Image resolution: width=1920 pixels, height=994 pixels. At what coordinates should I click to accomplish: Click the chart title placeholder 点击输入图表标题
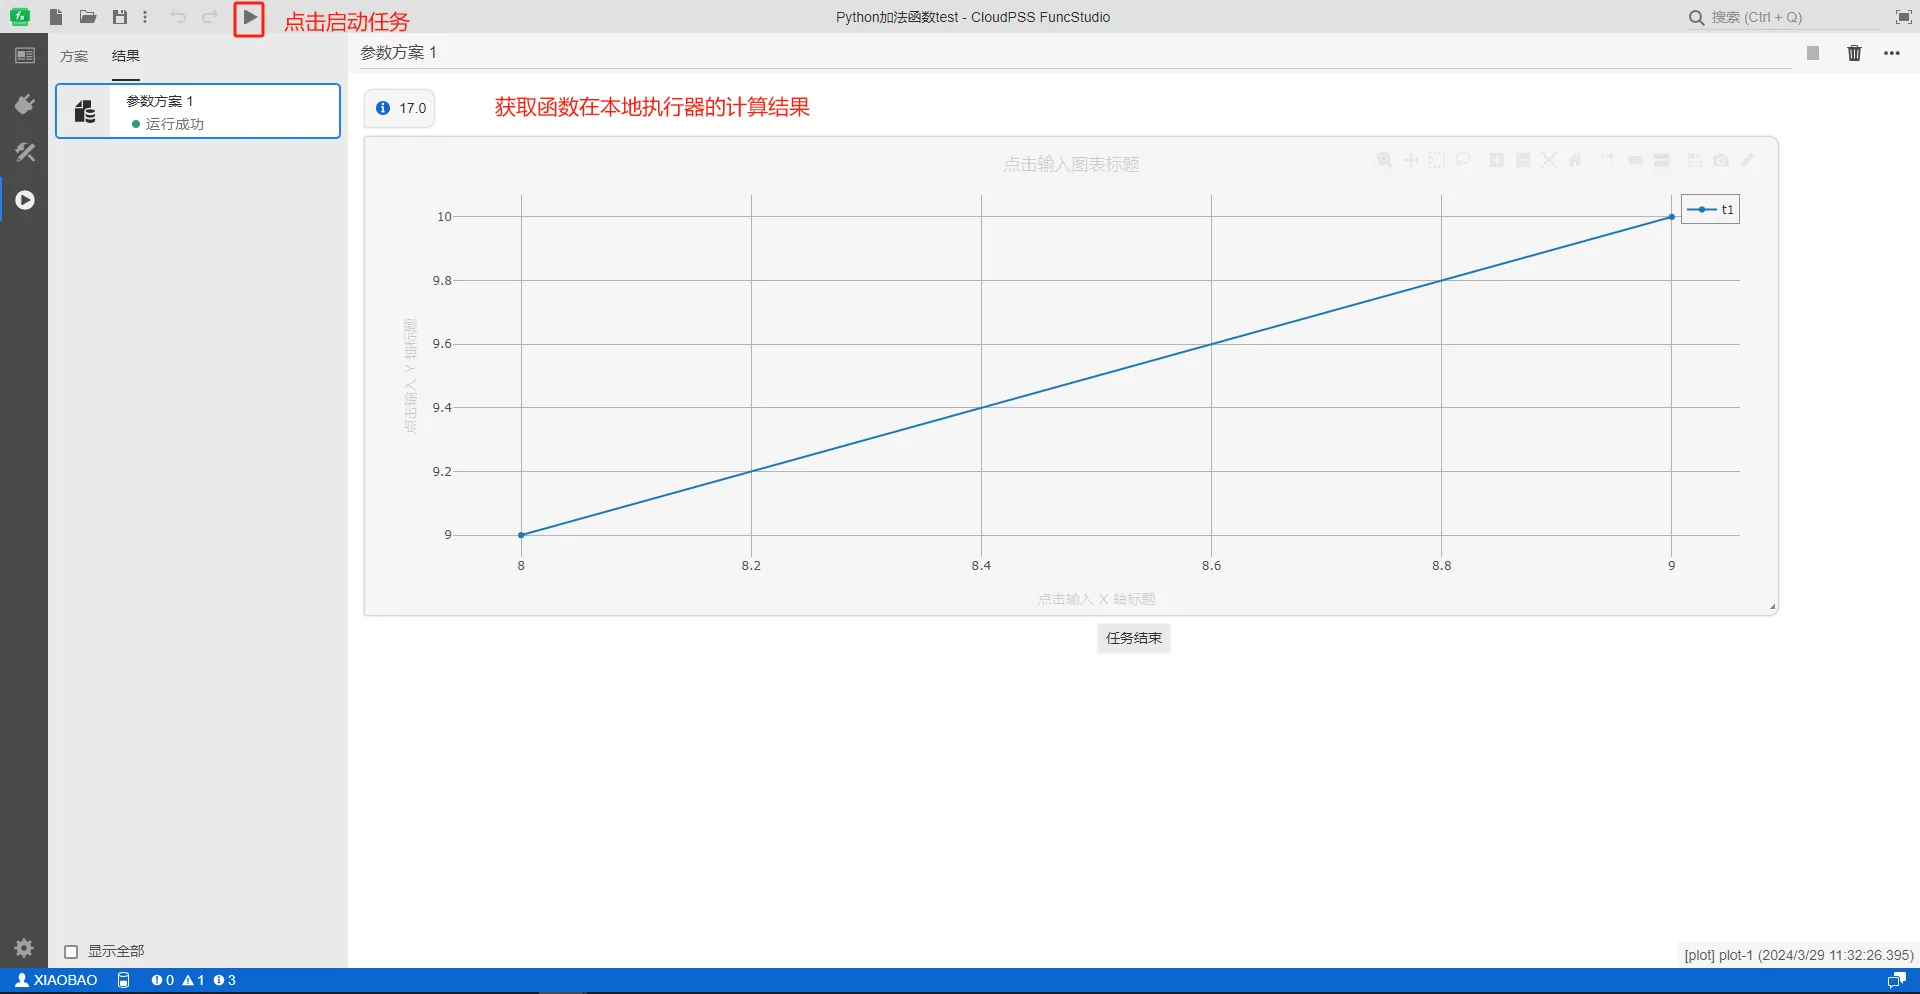coord(1071,164)
